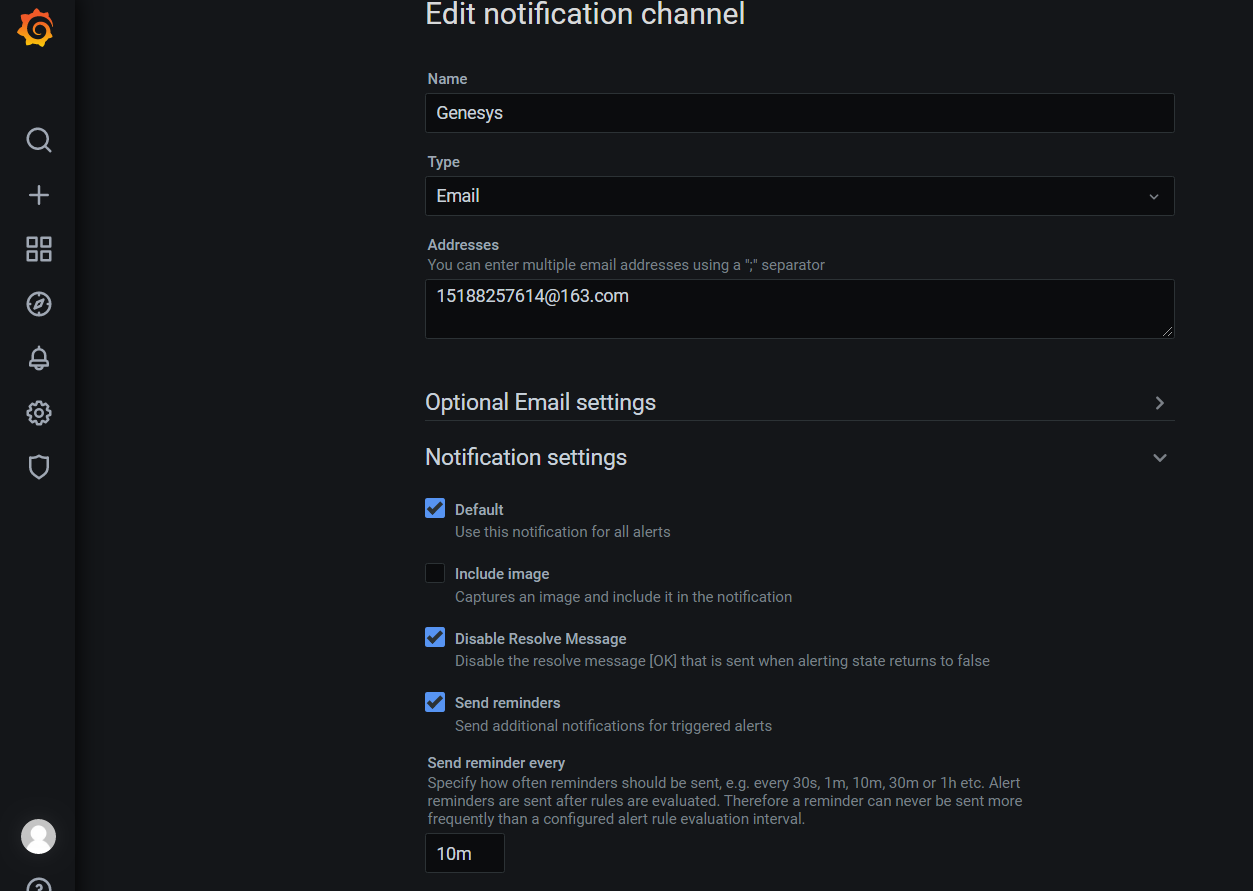Turn off the Send reminders checkbox

[435, 703]
